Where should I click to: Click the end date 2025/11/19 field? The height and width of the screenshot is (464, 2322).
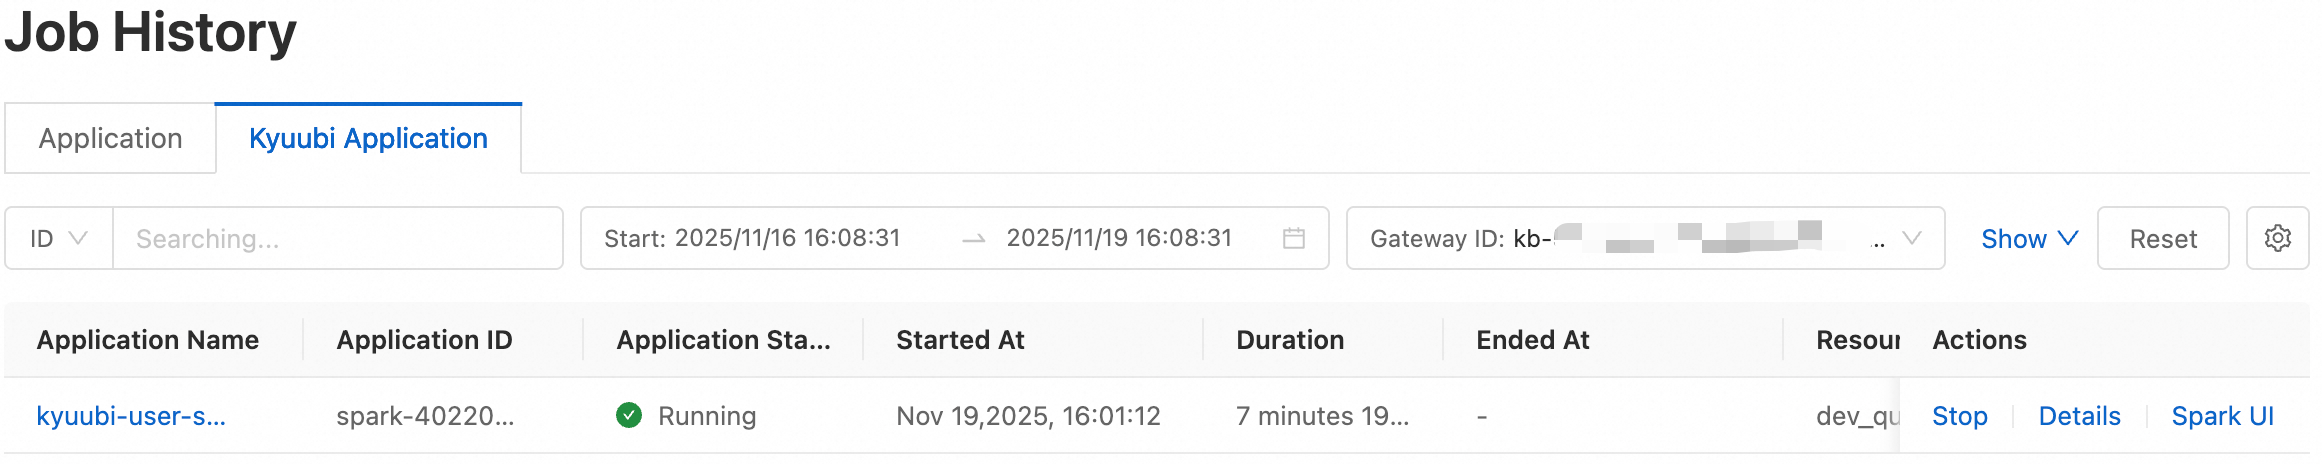point(1118,238)
